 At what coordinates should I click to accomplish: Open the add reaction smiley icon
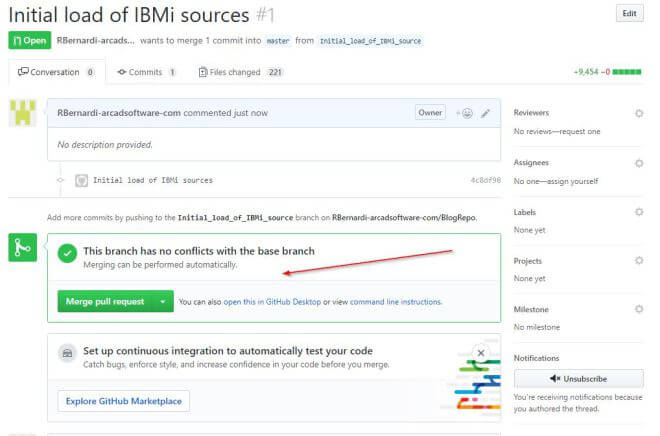coord(465,113)
